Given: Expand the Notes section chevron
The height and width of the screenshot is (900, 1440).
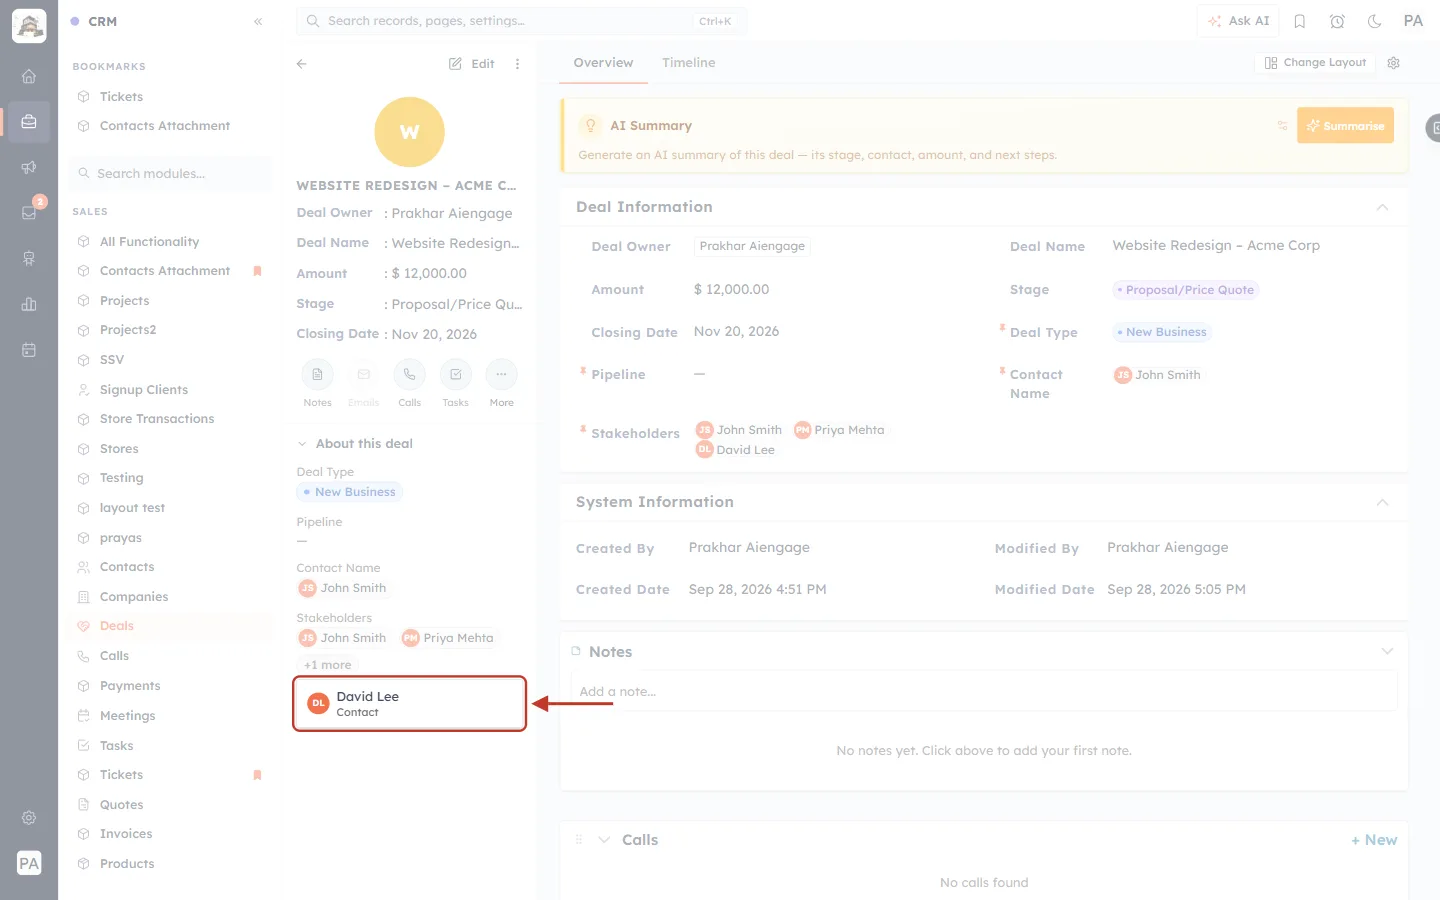Looking at the screenshot, I should 1387,652.
